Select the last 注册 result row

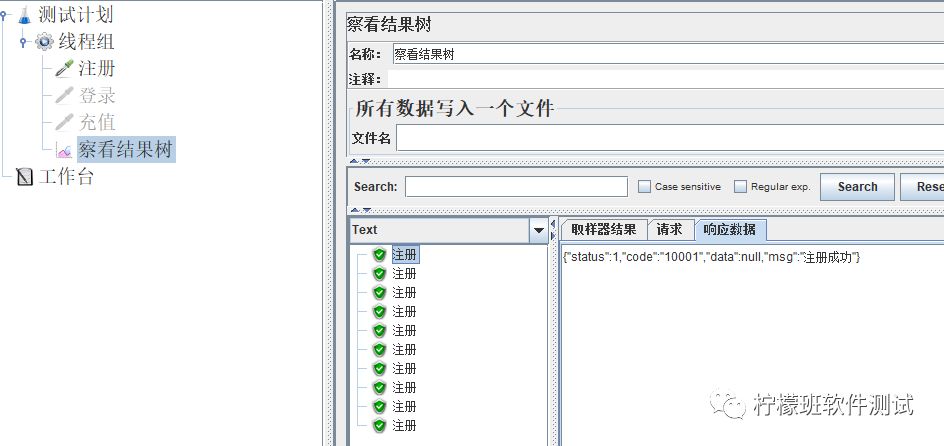(405, 426)
